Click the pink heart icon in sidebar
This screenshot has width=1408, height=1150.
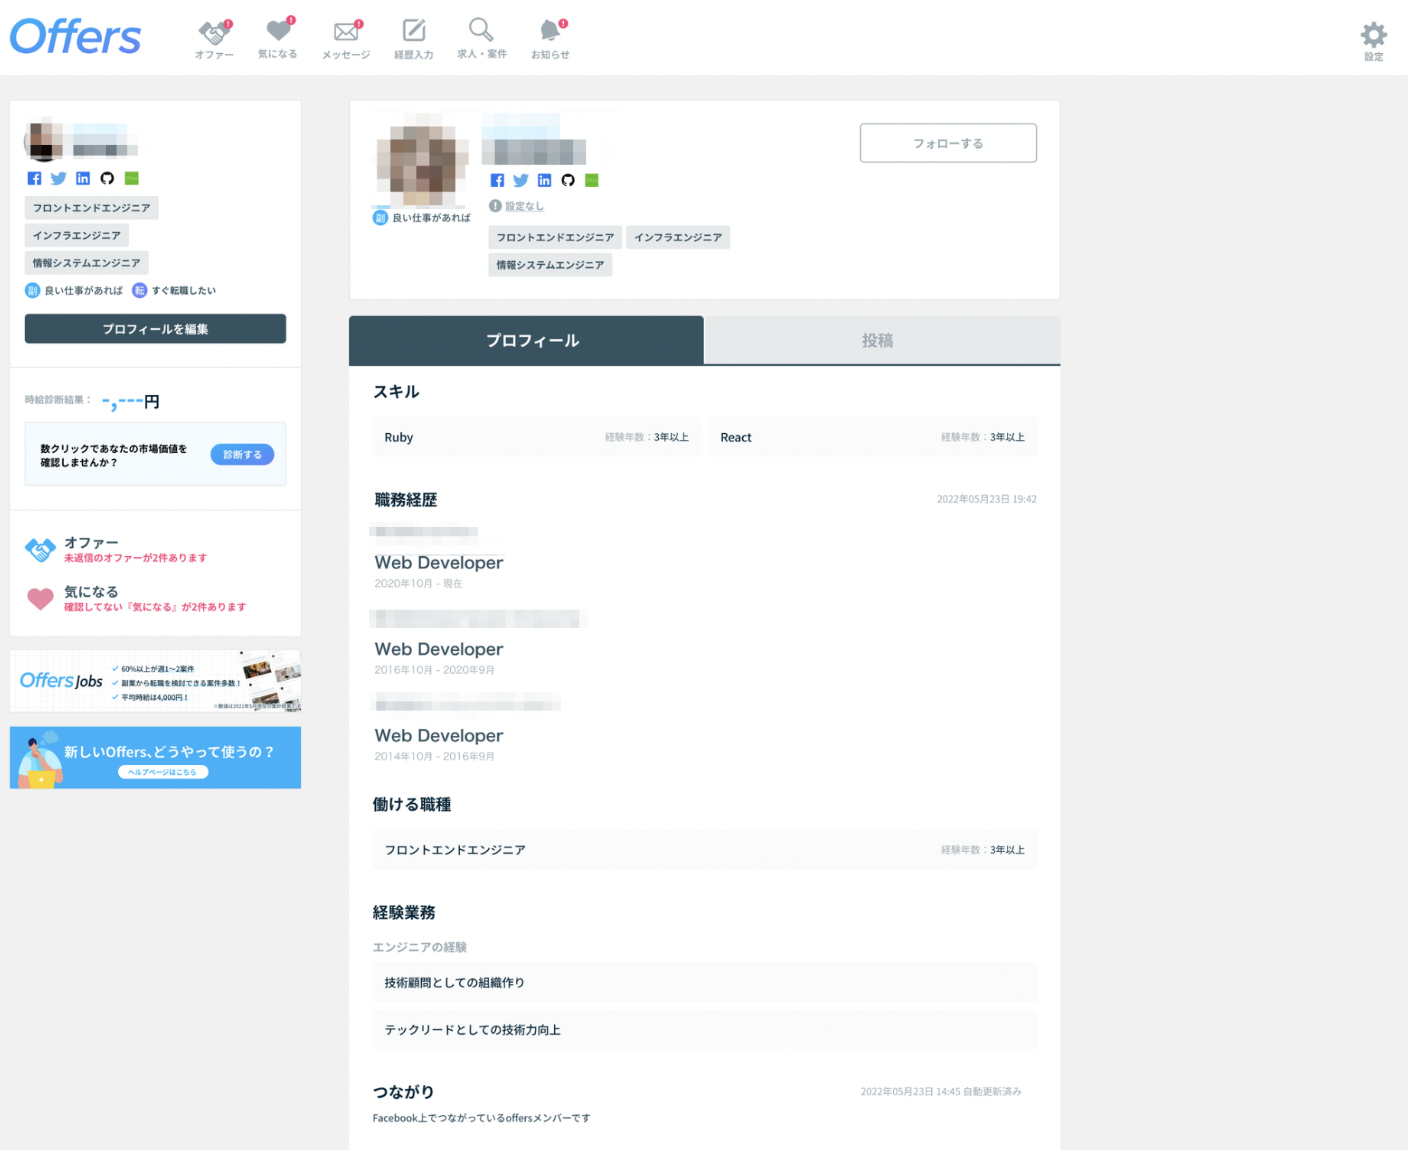40,598
